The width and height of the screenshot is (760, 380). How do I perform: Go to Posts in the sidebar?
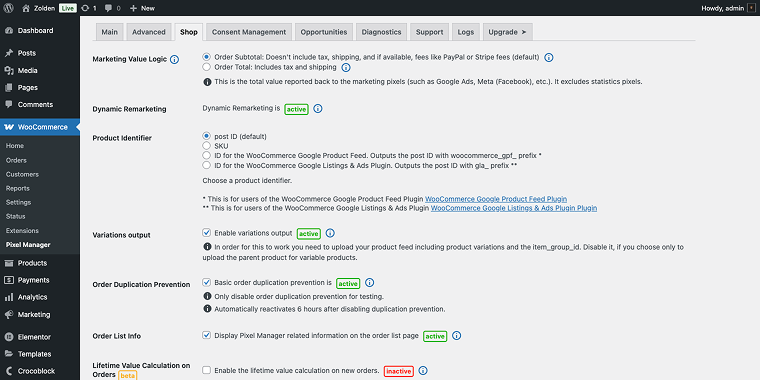40,53
